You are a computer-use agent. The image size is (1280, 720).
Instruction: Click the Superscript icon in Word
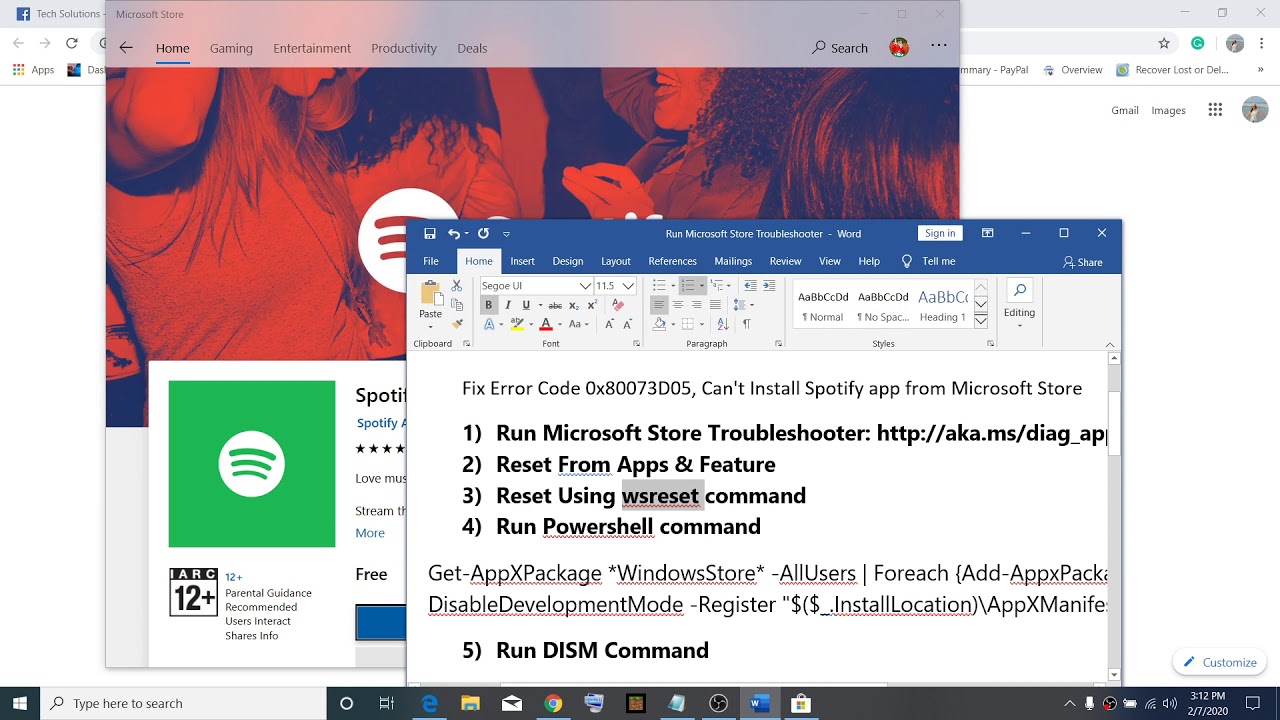[x=592, y=305]
